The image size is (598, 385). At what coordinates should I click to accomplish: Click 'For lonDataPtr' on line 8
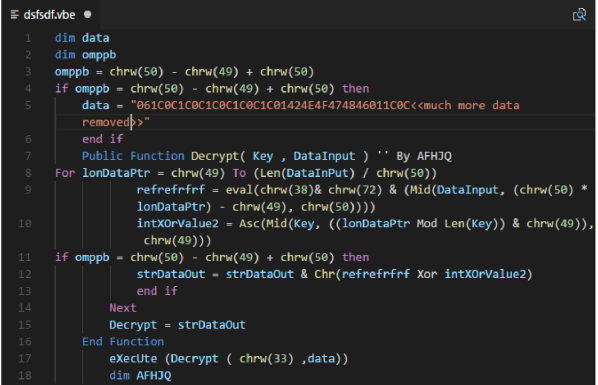103,173
